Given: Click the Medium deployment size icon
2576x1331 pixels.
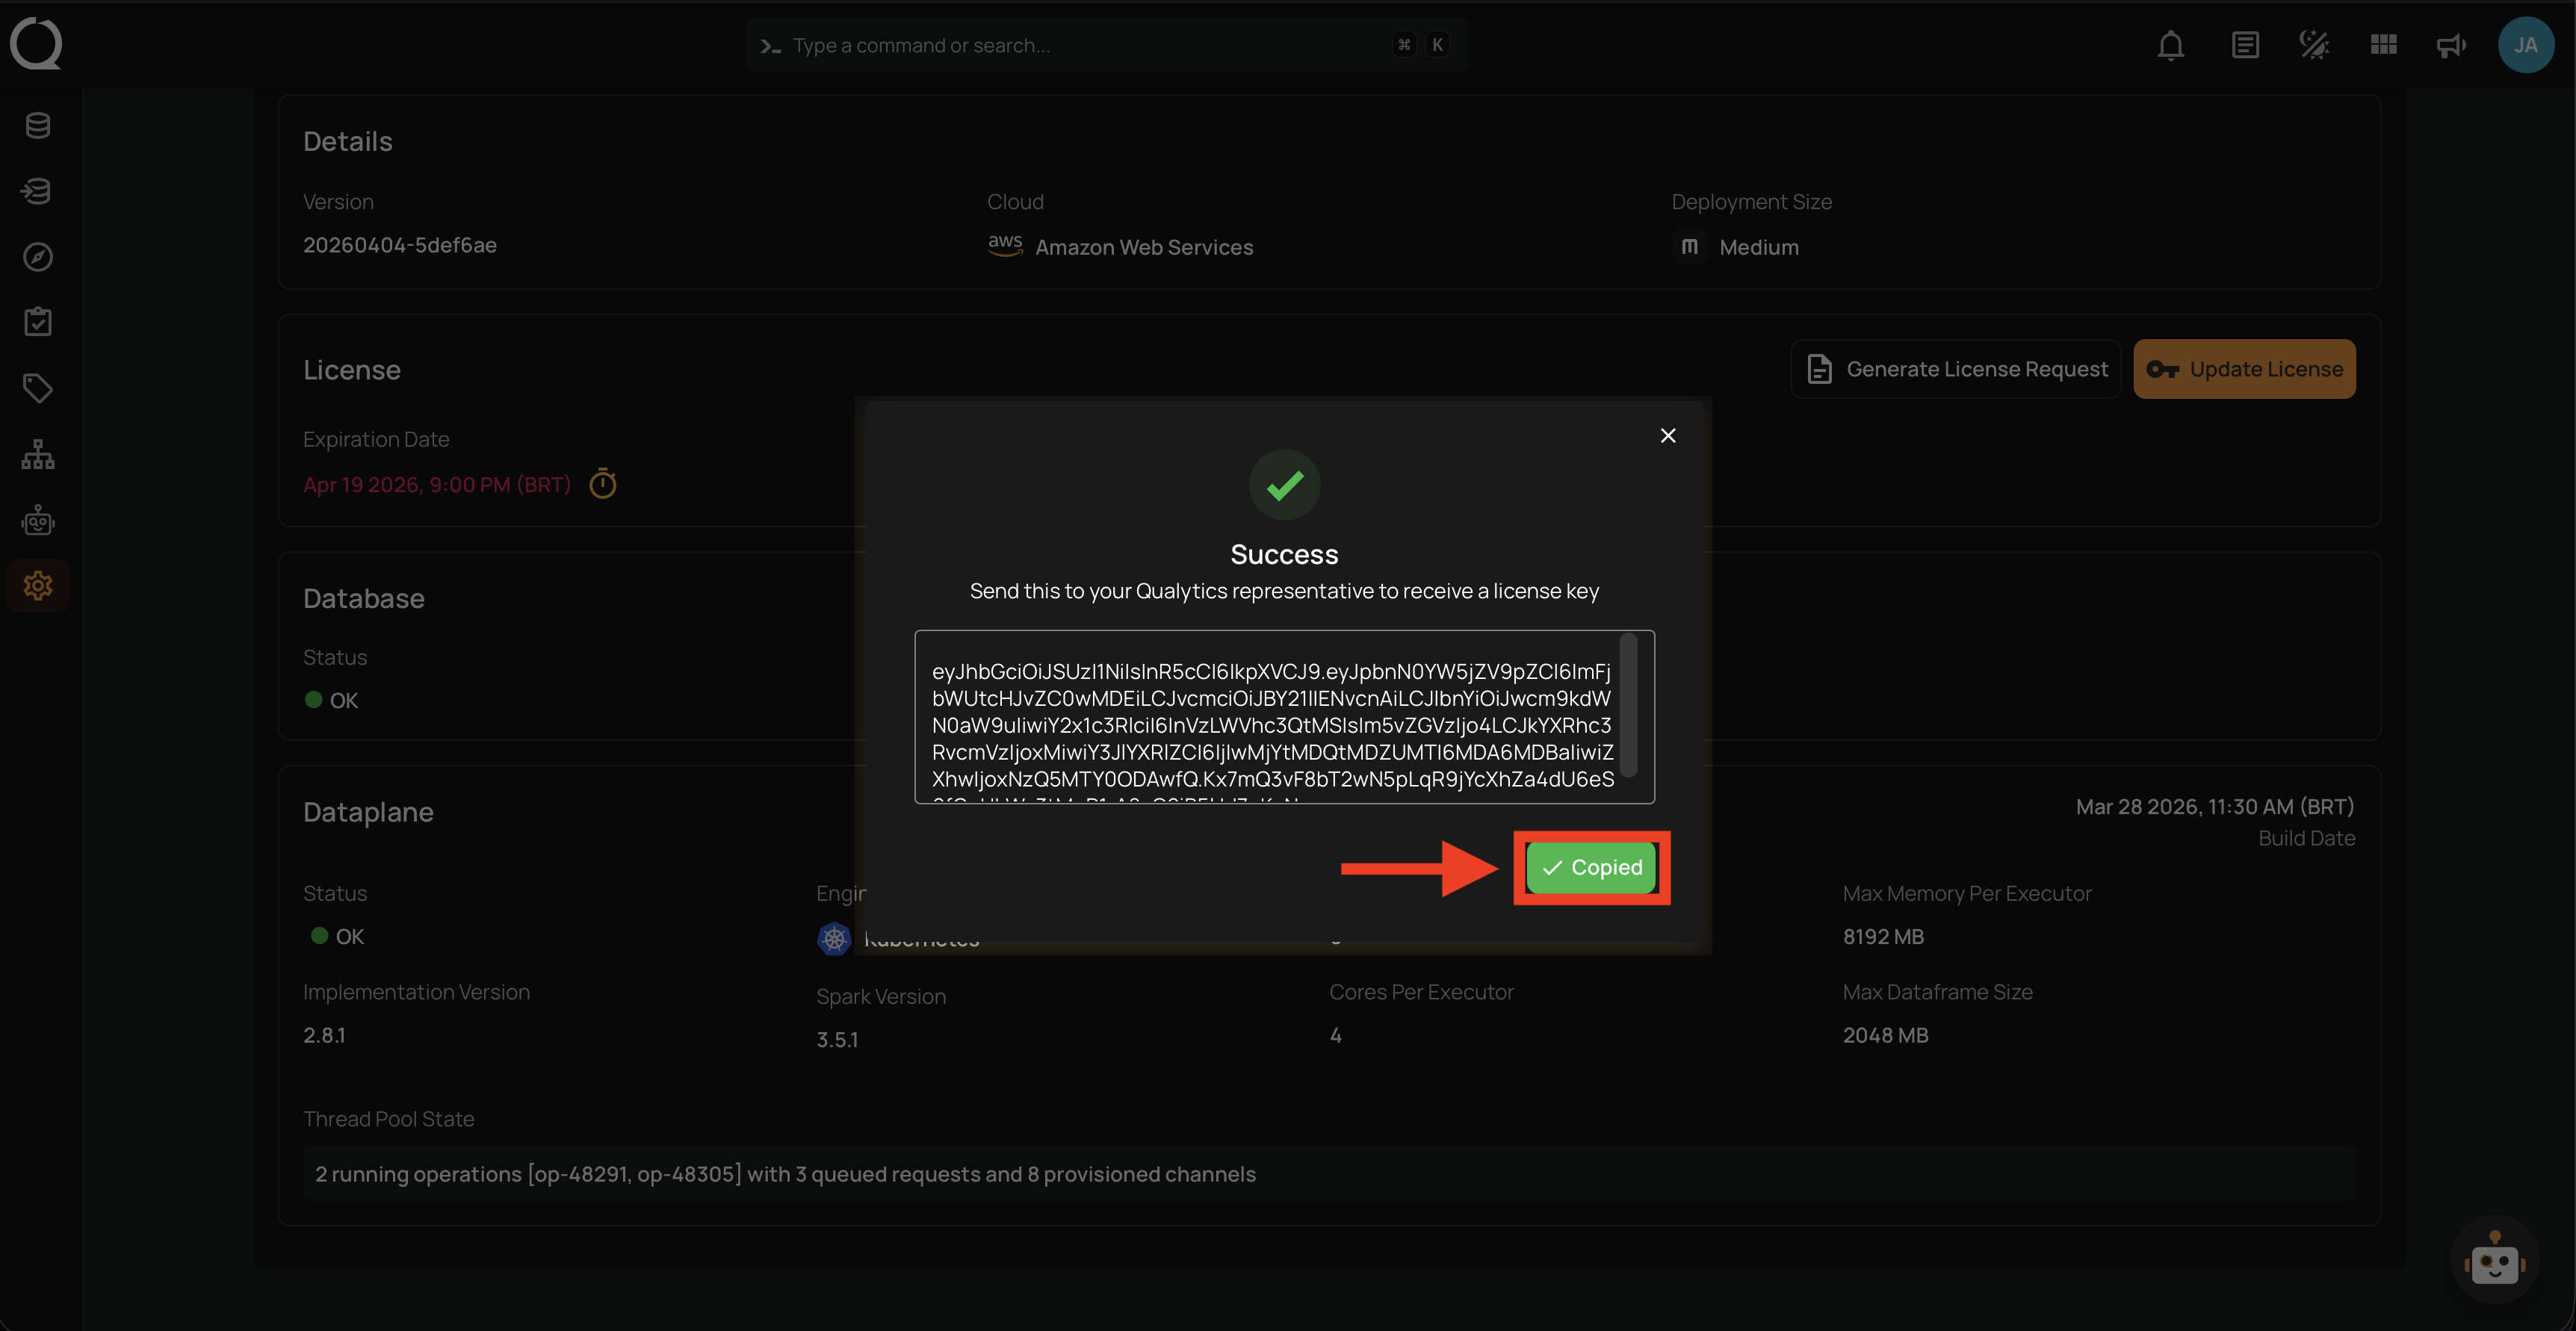Looking at the screenshot, I should (1689, 246).
